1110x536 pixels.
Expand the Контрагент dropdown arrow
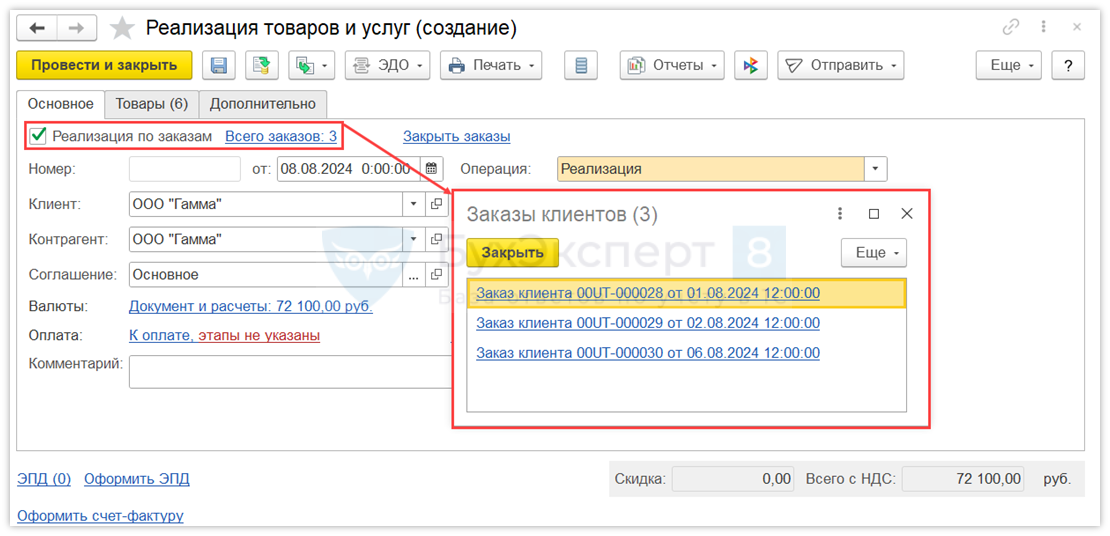click(414, 239)
